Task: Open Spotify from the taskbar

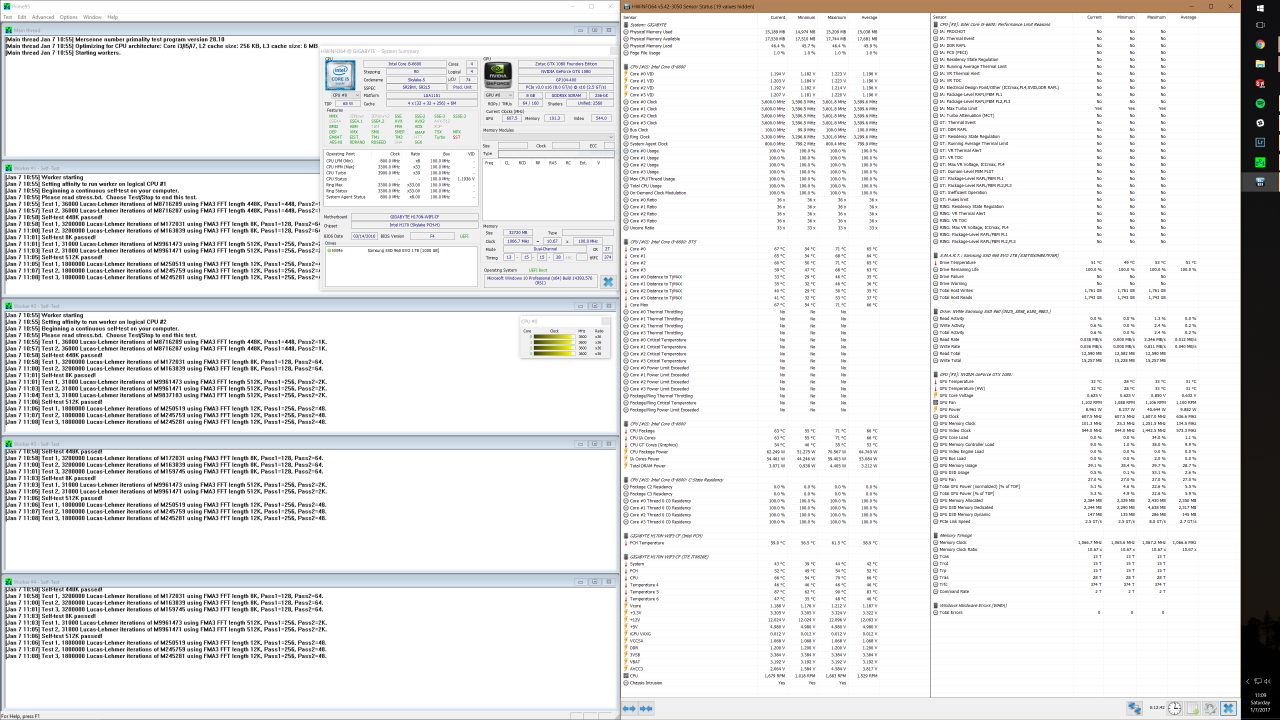Action: pyautogui.click(x=1260, y=103)
